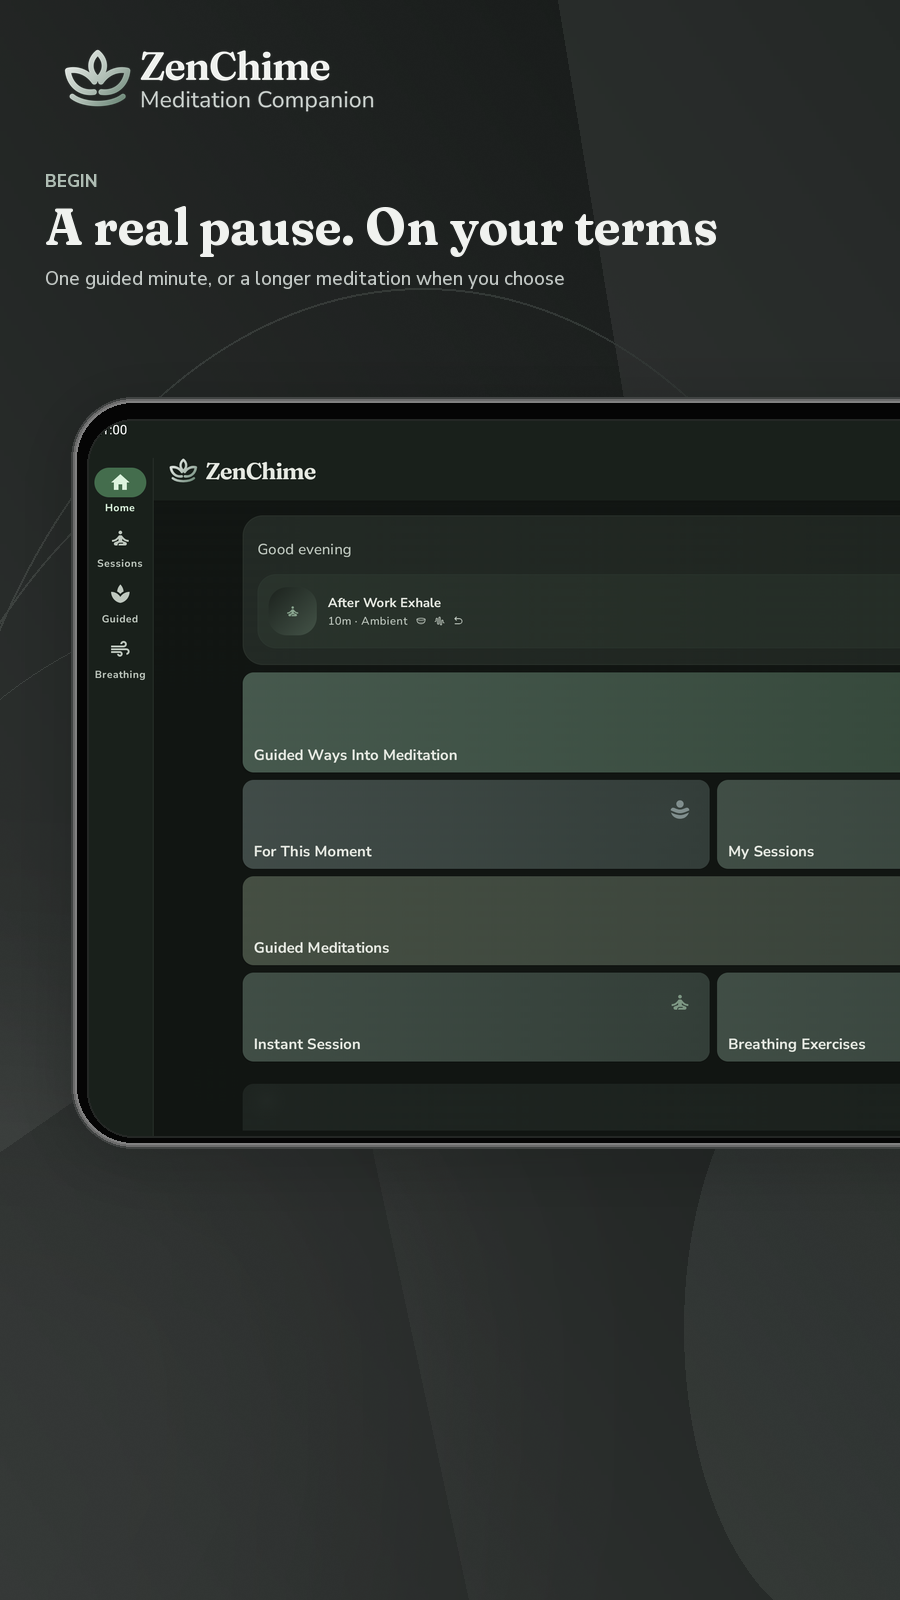The height and width of the screenshot is (1600, 900).
Task: Open the Breathing tab in sidebar
Action: [x=120, y=661]
